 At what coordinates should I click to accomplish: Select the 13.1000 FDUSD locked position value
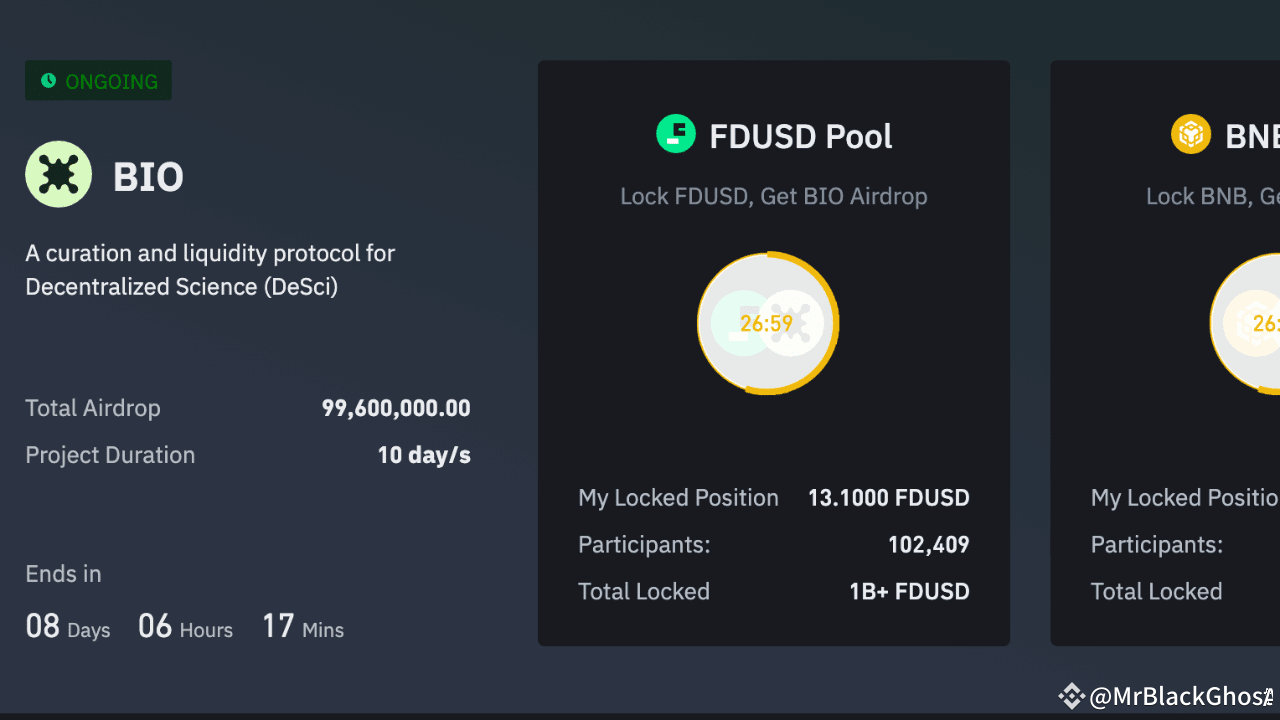[x=888, y=498]
